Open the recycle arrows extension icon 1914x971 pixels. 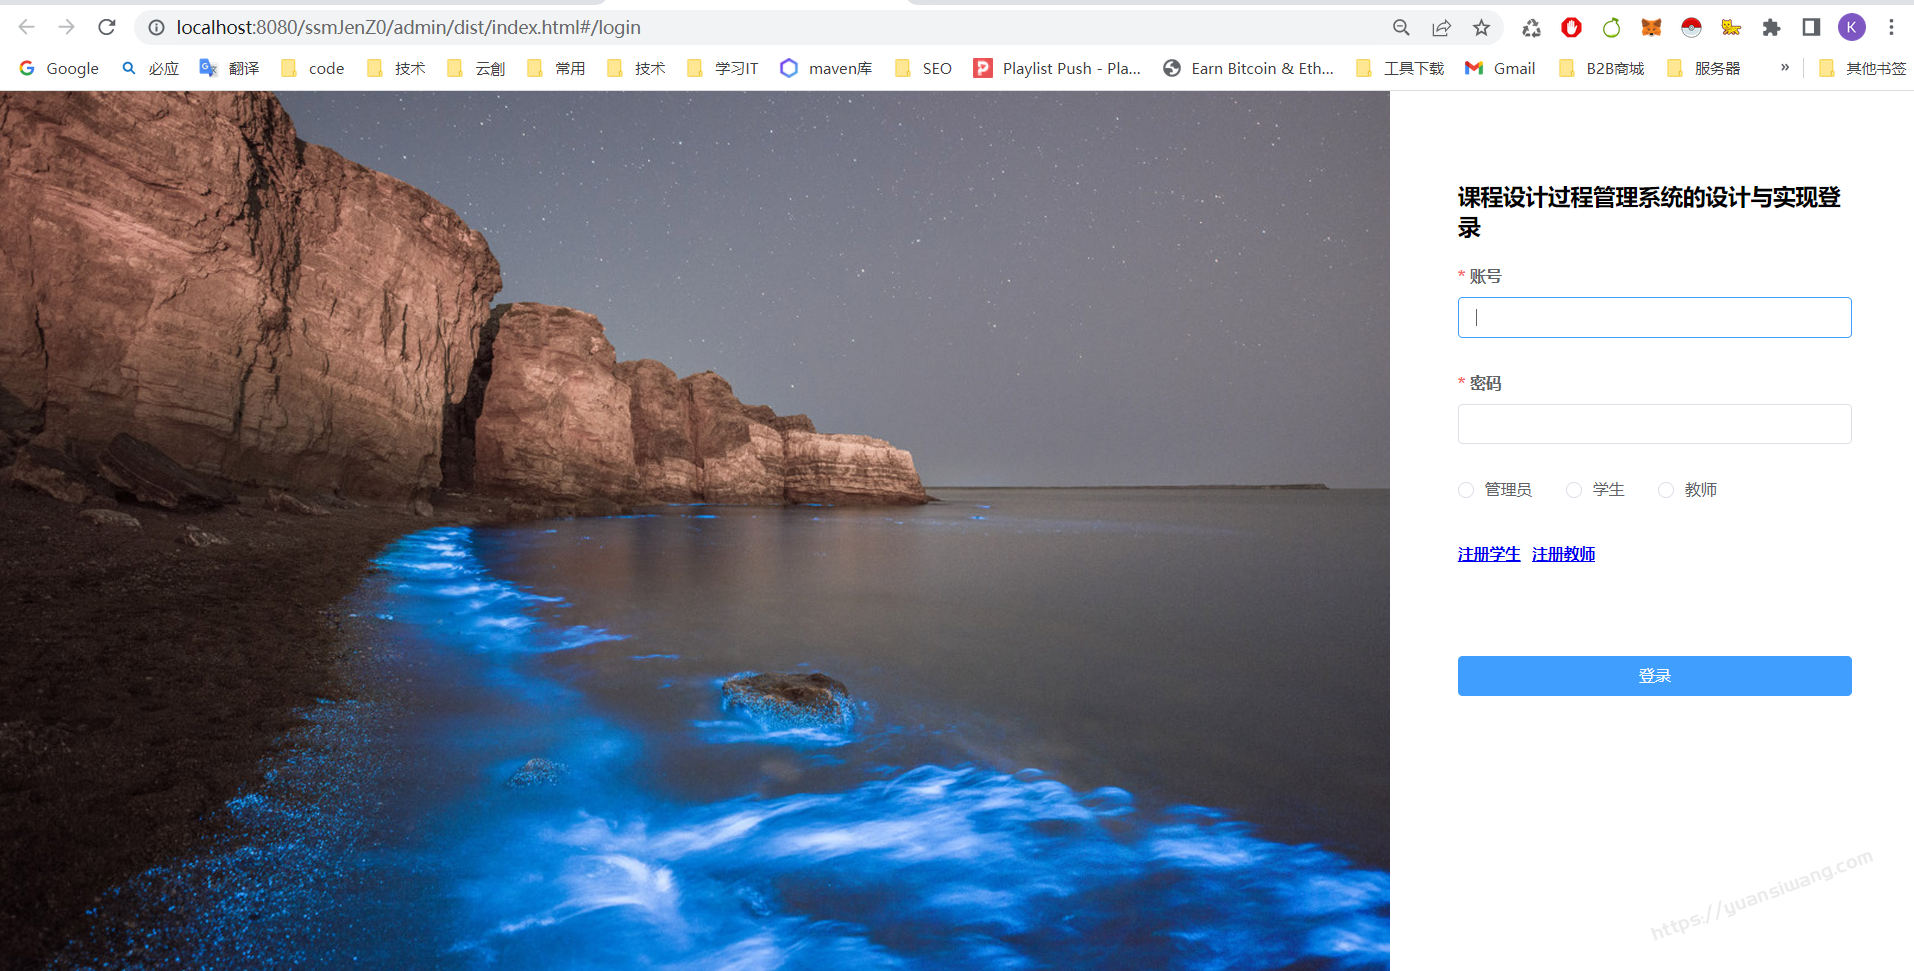point(1531,28)
